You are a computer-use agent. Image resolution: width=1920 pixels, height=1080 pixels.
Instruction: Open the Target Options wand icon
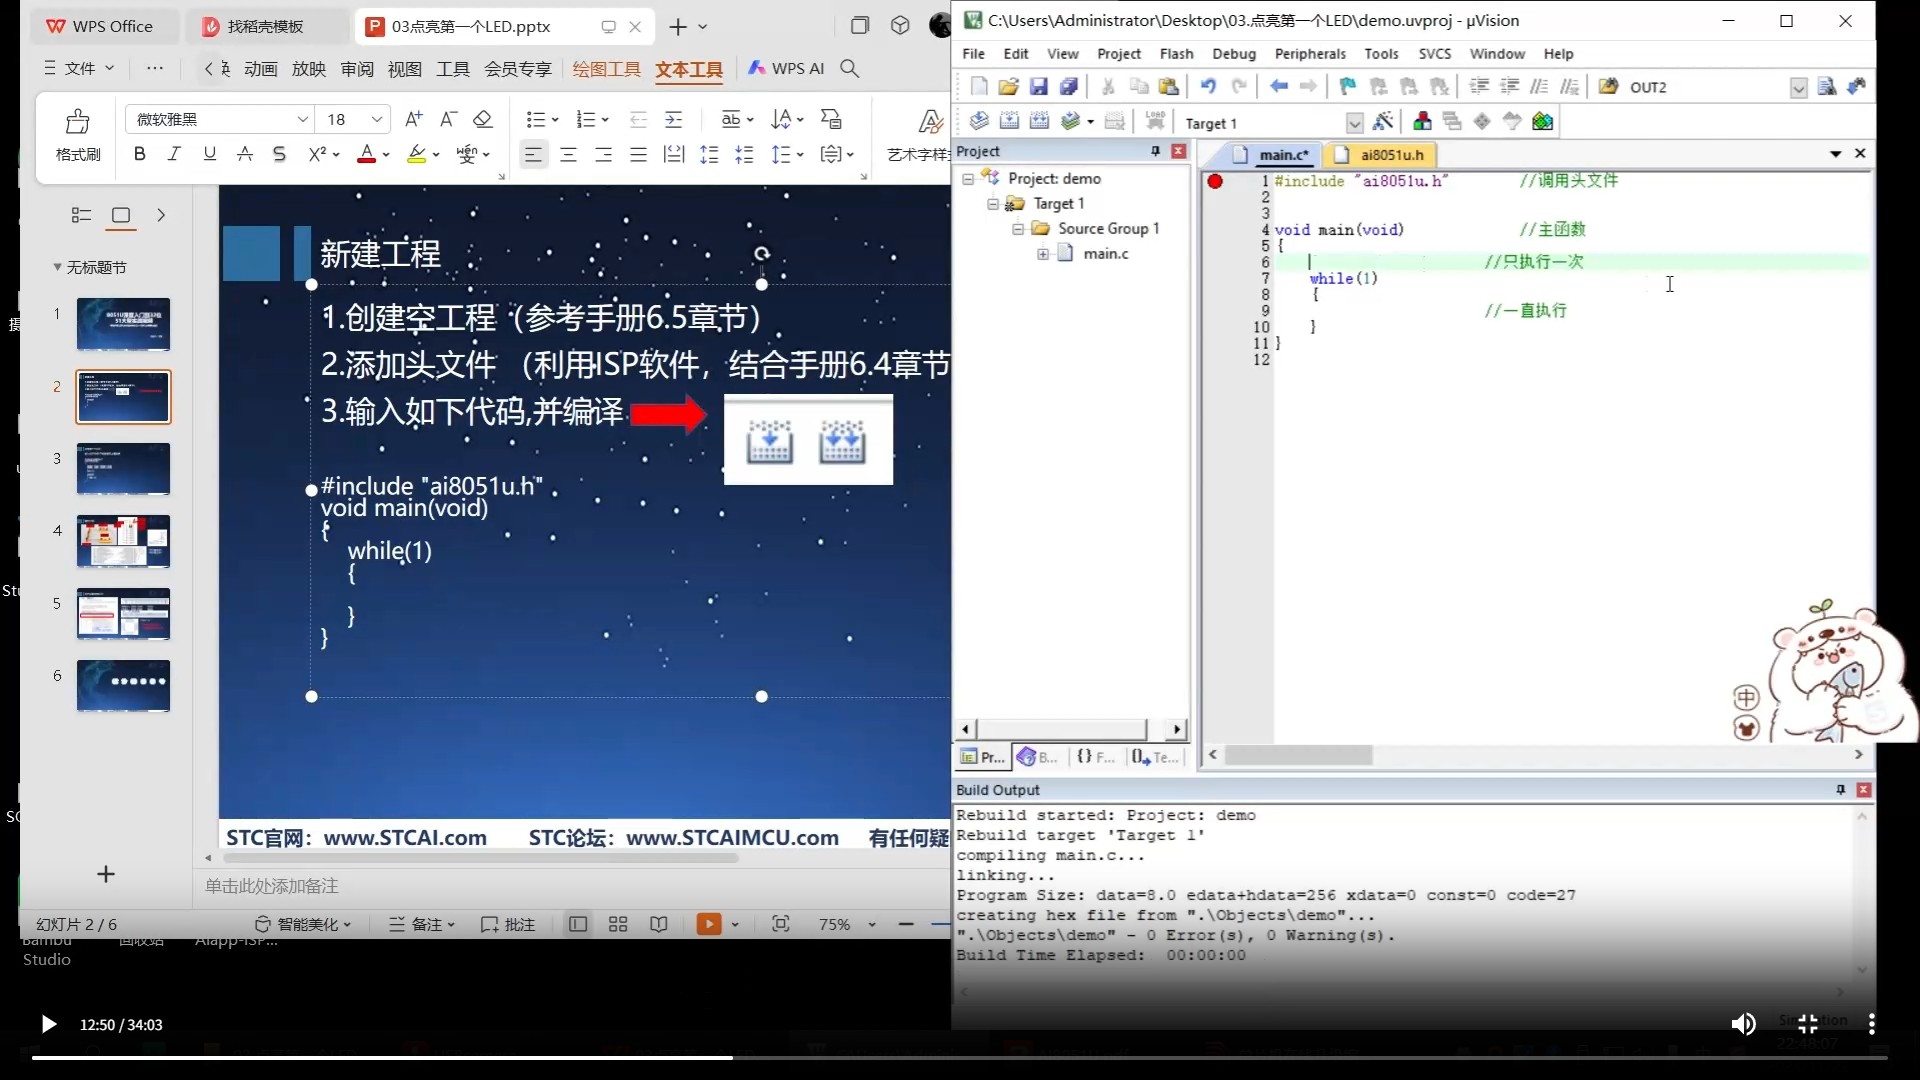pyautogui.click(x=1384, y=121)
